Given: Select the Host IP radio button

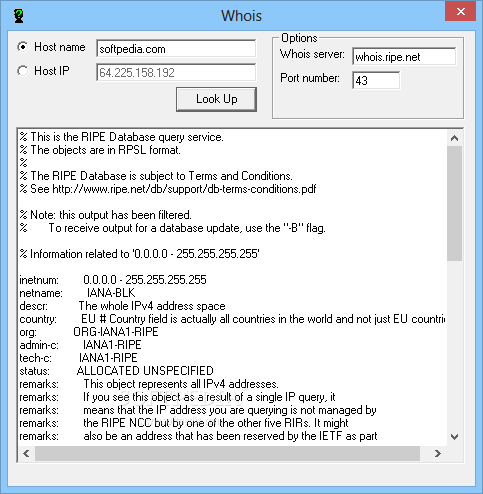Looking at the screenshot, I should pyautogui.click(x=23, y=71).
